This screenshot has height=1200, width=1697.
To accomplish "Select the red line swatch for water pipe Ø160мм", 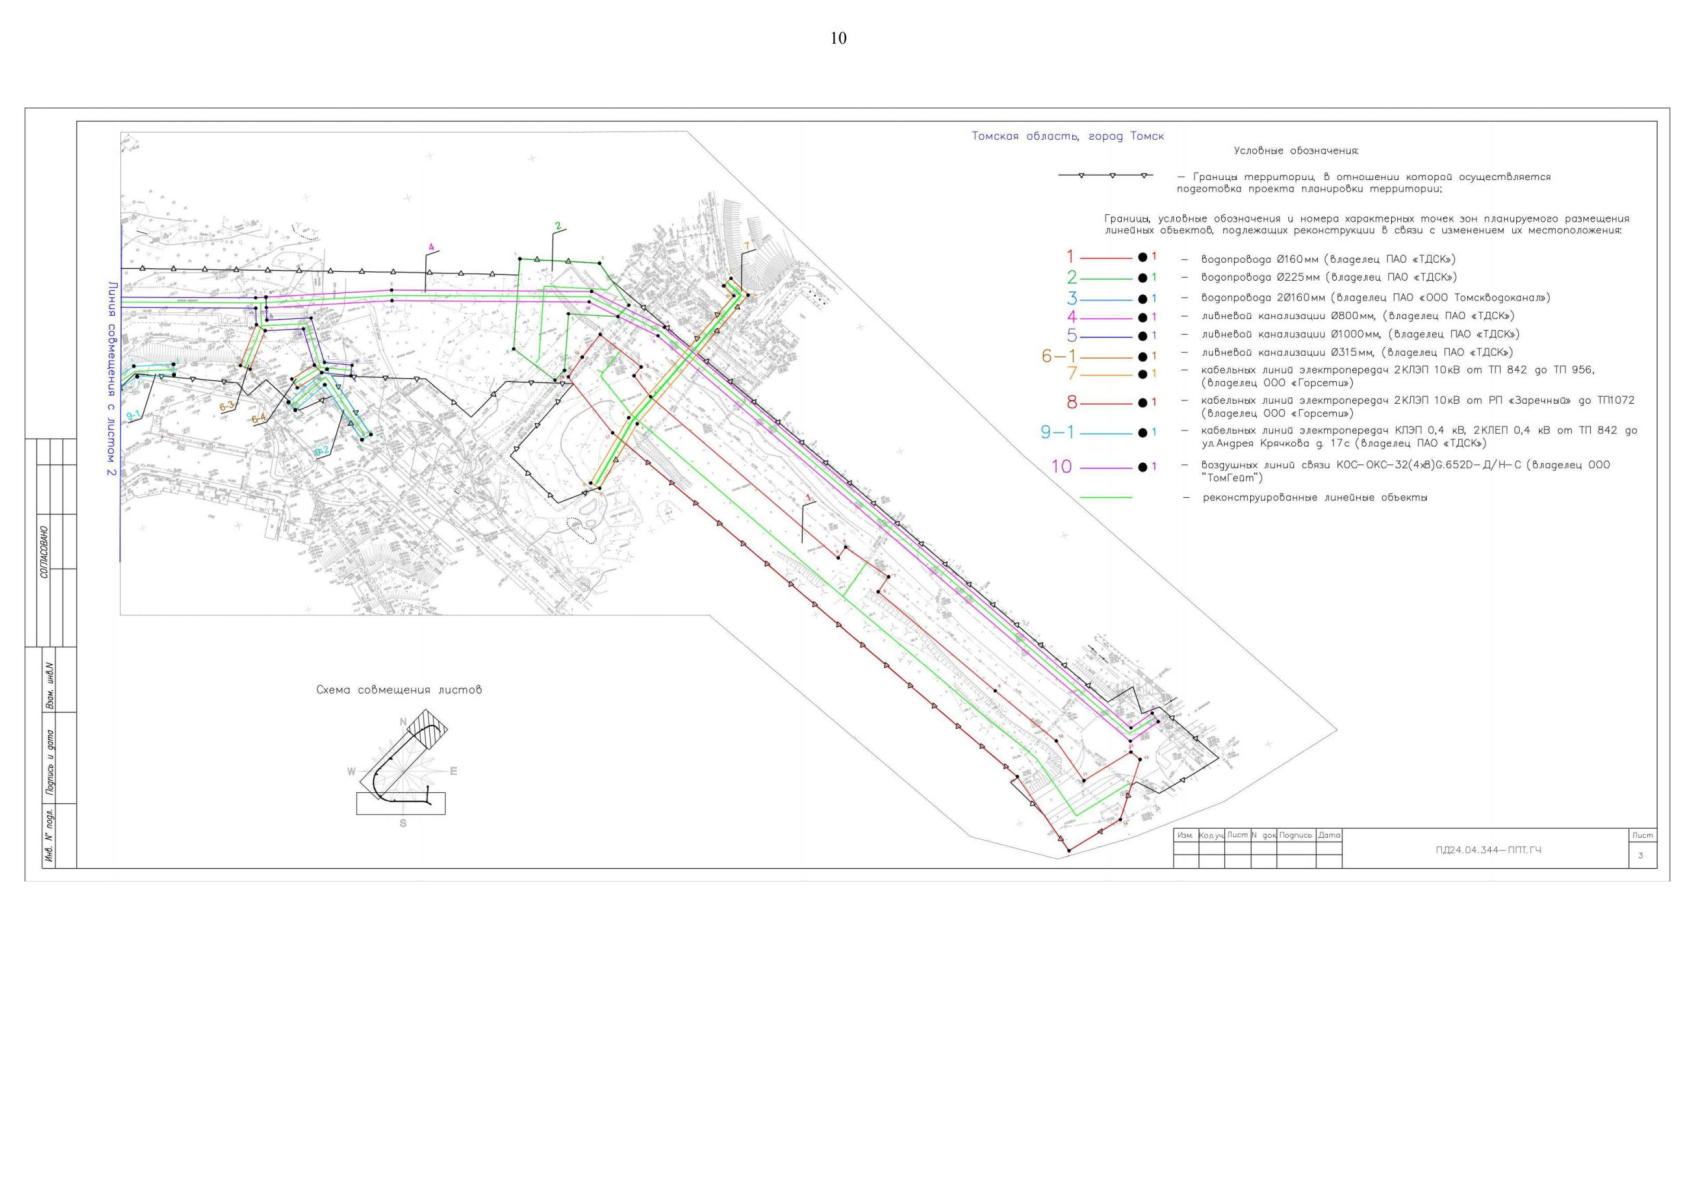I will pyautogui.click(x=1106, y=259).
